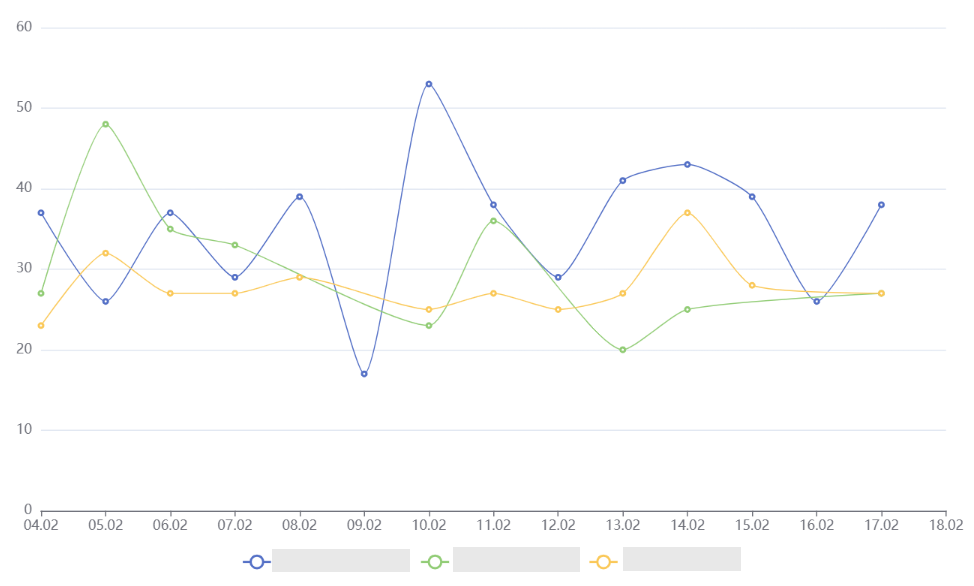Click the blue data point at 16.02

pos(816,301)
